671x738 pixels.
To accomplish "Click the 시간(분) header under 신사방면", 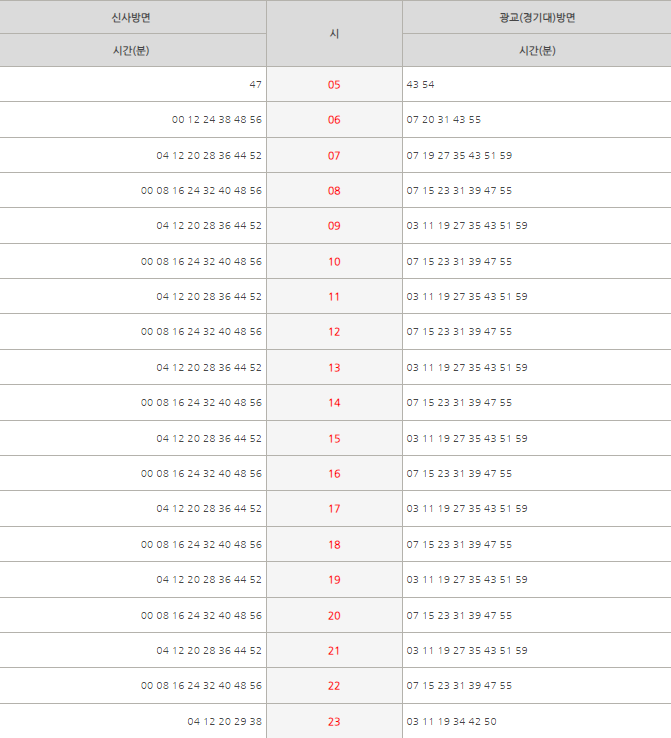I will click(131, 50).
